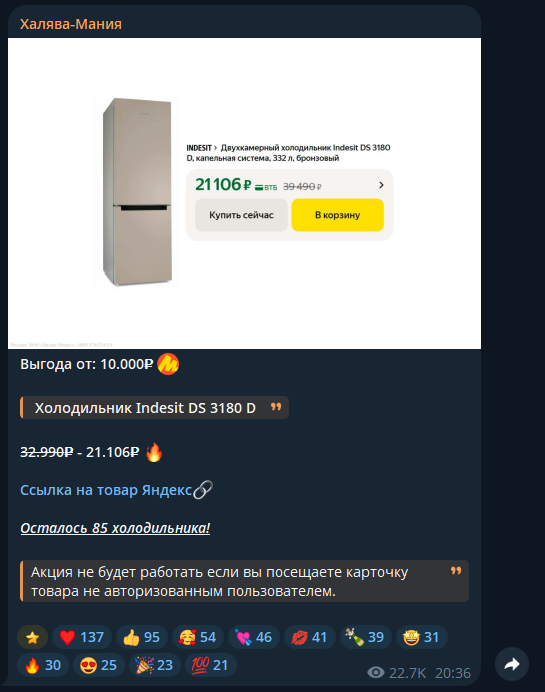Click the forward share arrow button
The height and width of the screenshot is (692, 545).
[511, 664]
